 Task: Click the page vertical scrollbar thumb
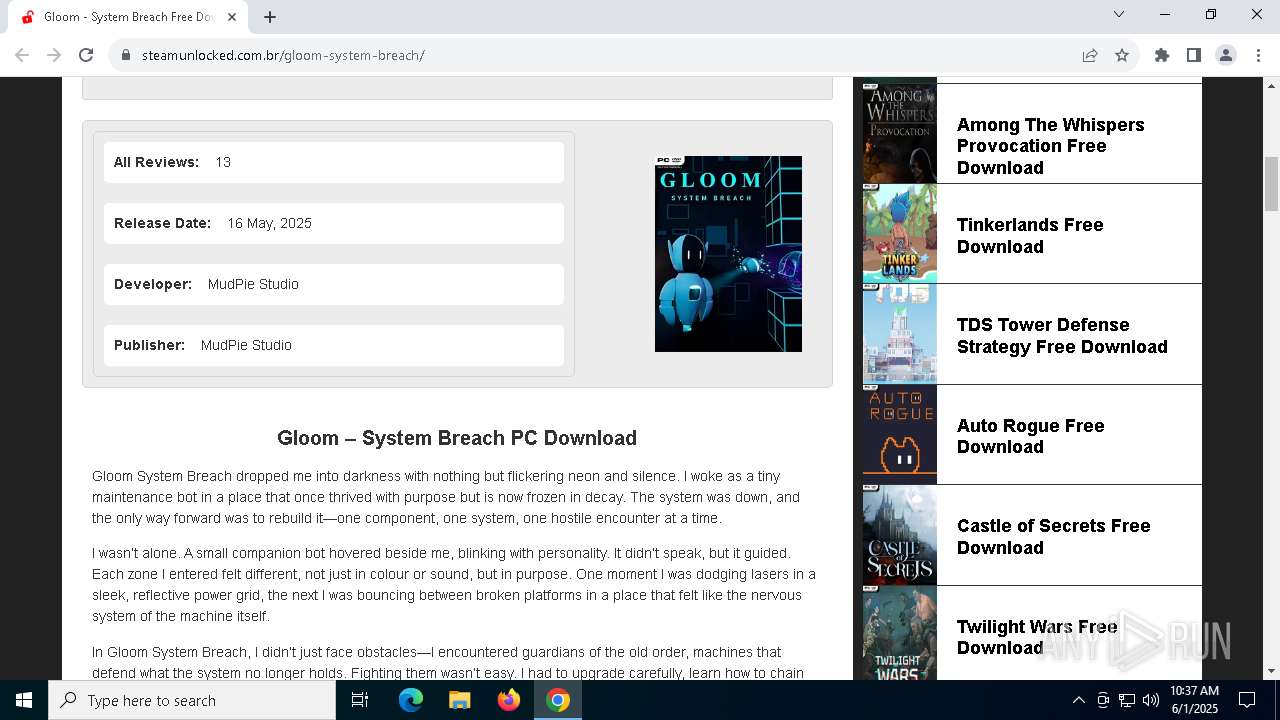pos(1271,183)
